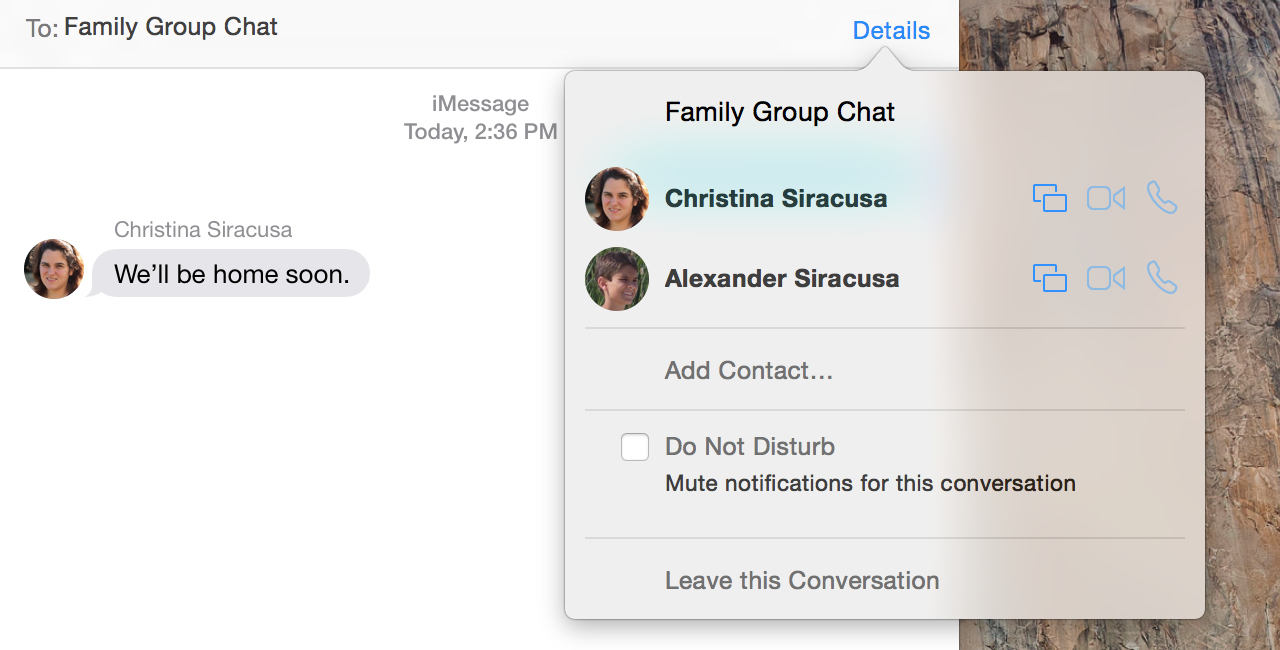Click the Do Not Disturb label
This screenshot has height=650, width=1280.
point(750,447)
